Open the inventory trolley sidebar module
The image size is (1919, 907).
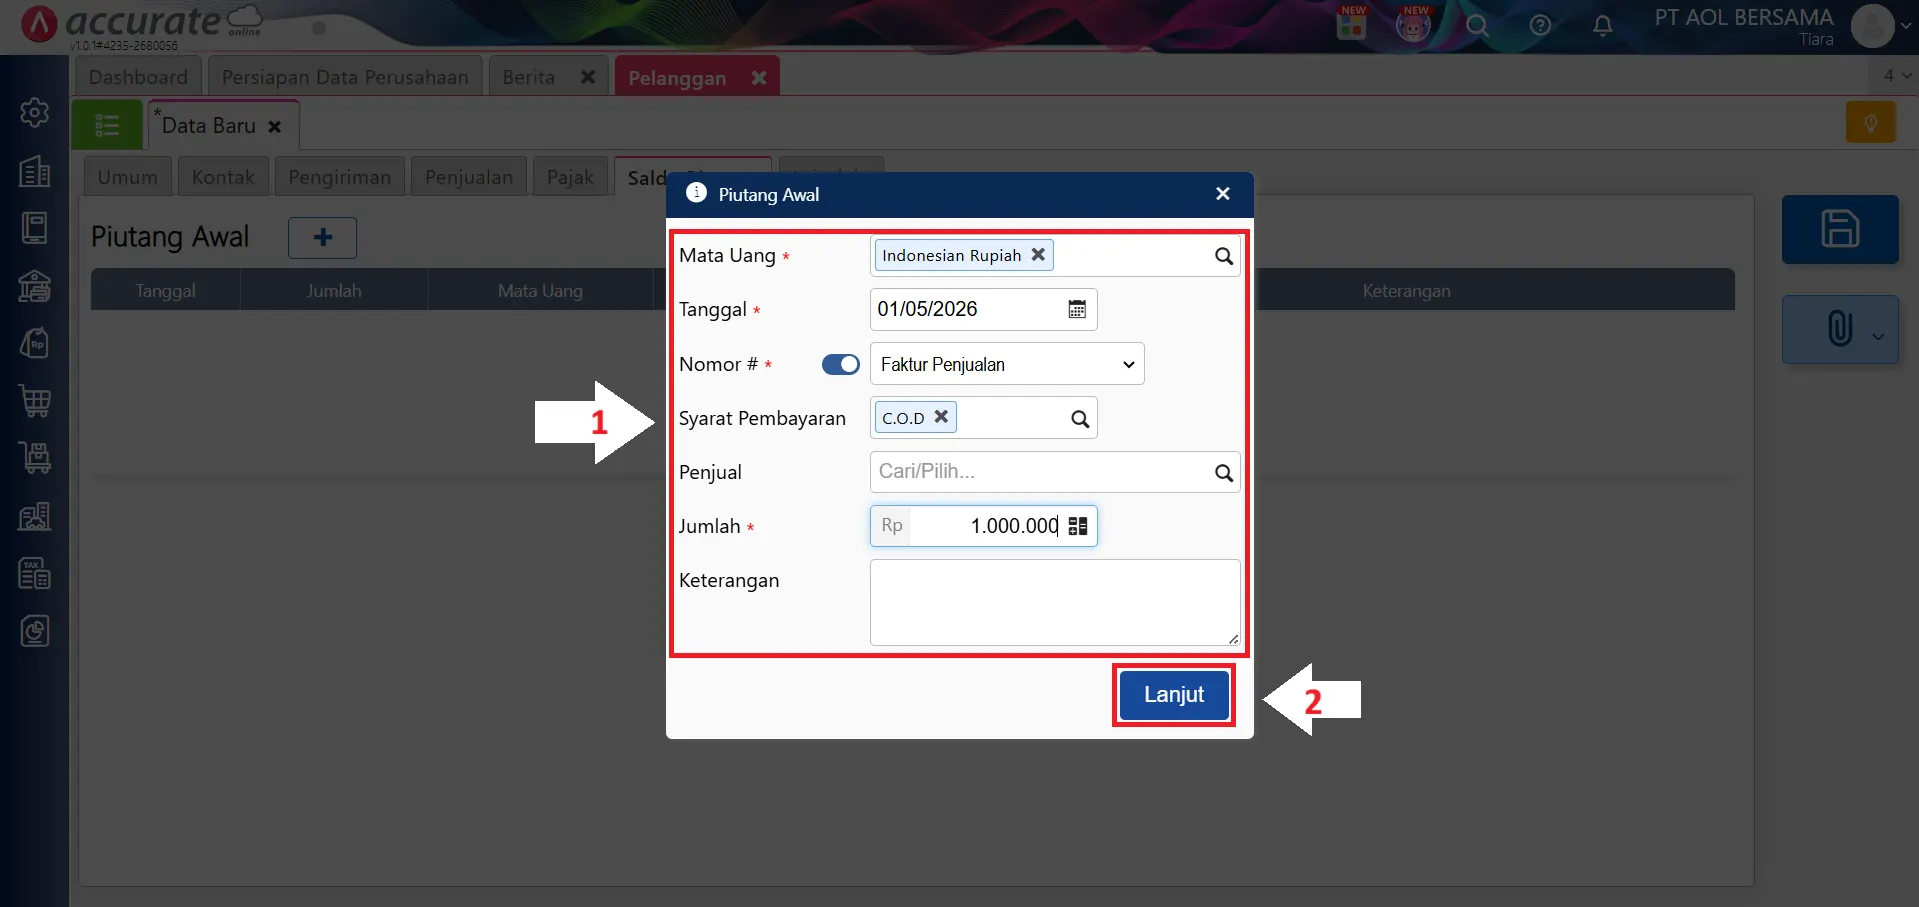35,458
